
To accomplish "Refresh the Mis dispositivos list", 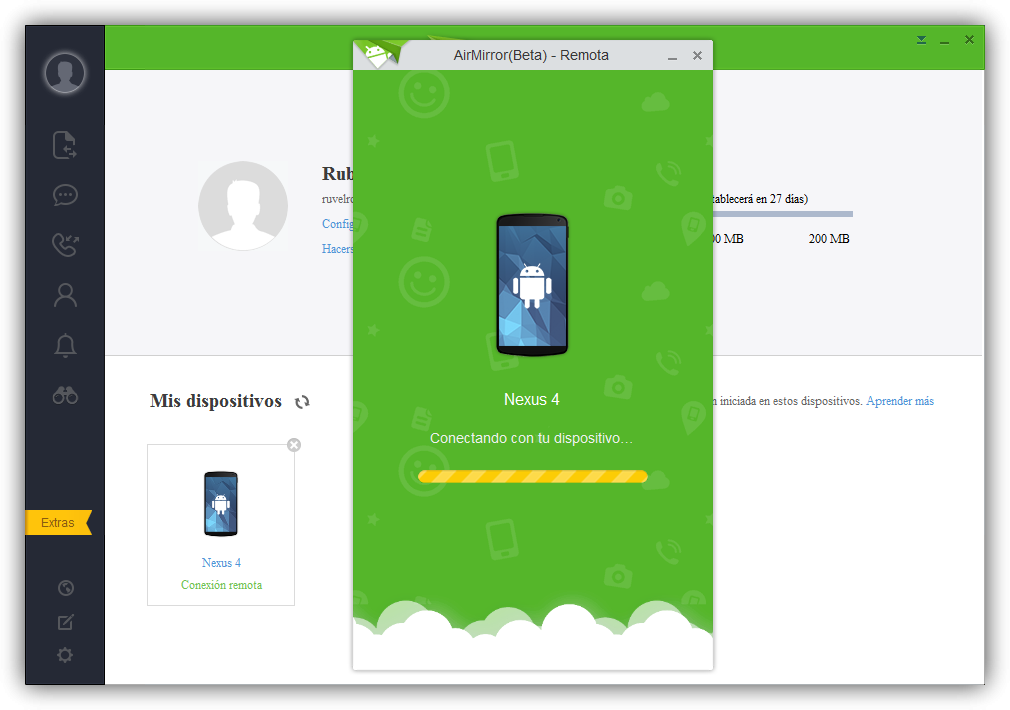I will point(302,402).
